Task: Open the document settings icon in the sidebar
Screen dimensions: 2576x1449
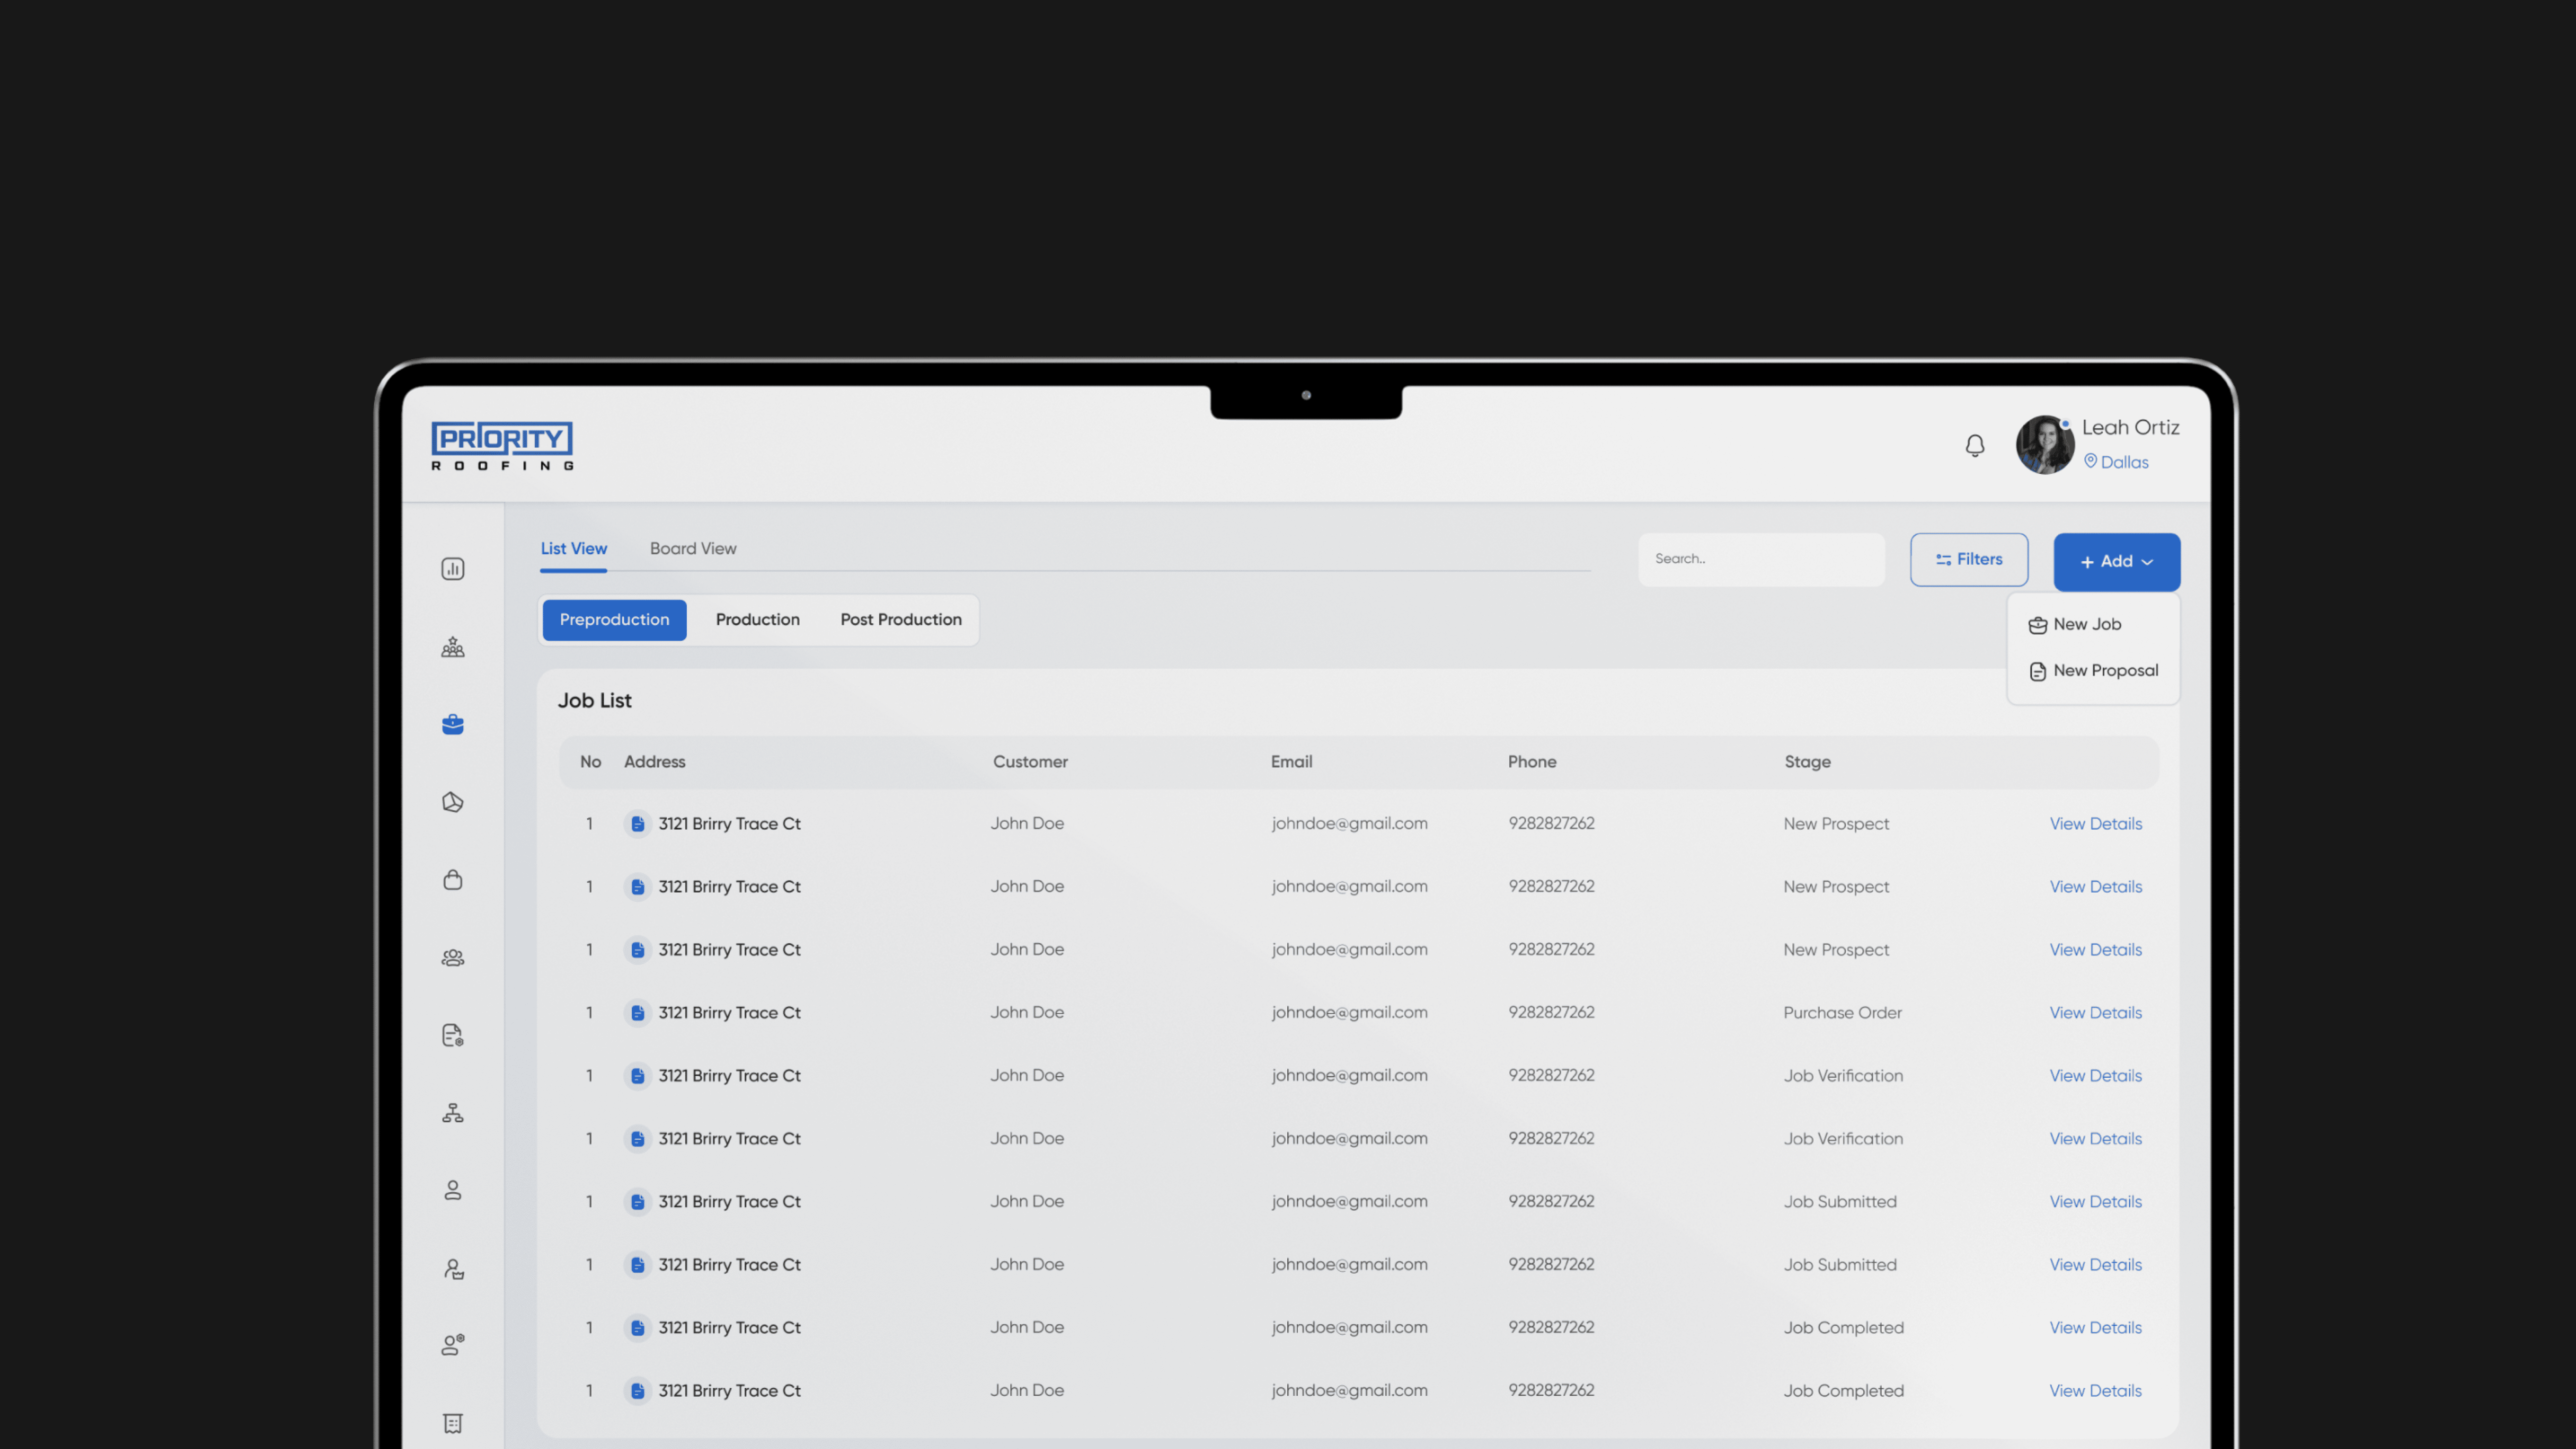Action: (x=453, y=1035)
